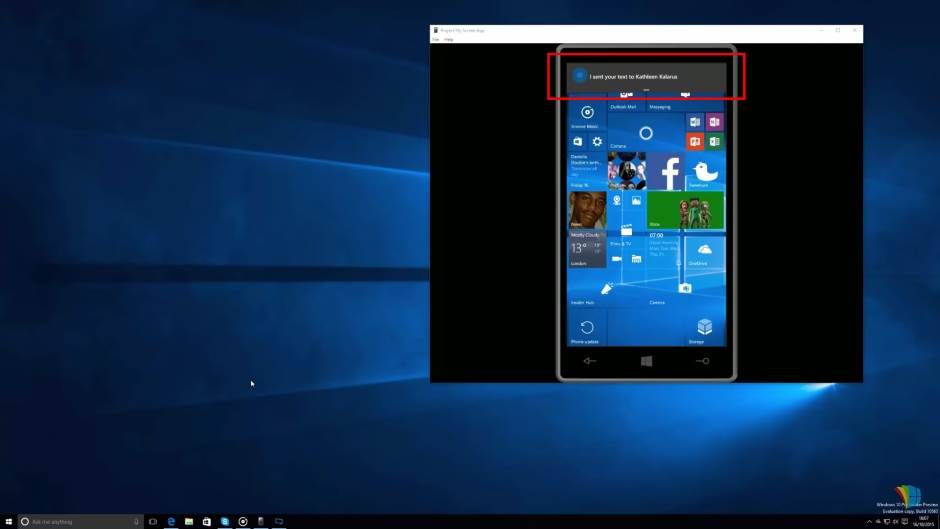The height and width of the screenshot is (529, 940).
Task: Open the Groove Music tile
Action: click(586, 114)
